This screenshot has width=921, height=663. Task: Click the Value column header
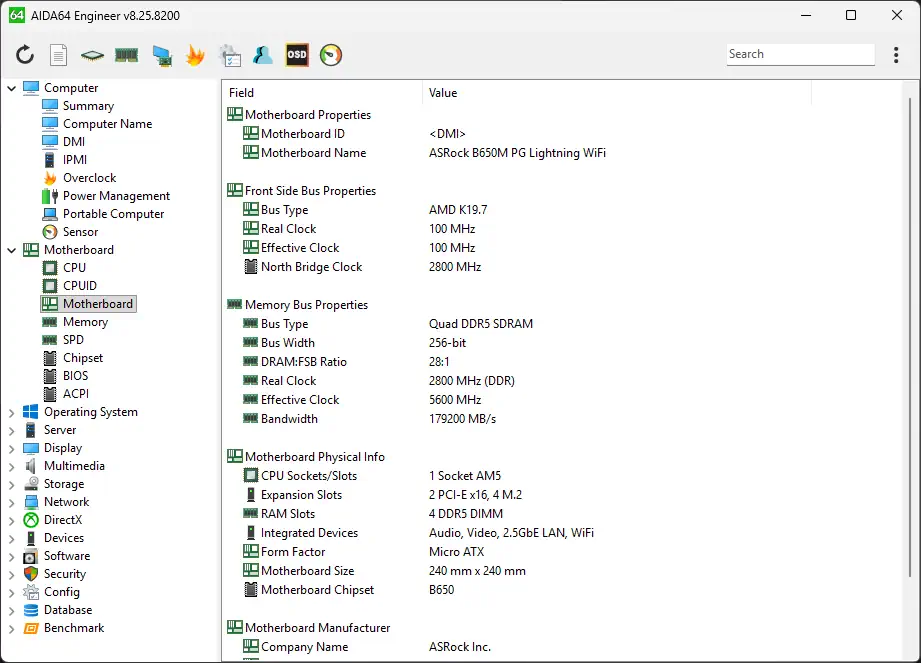(x=617, y=93)
